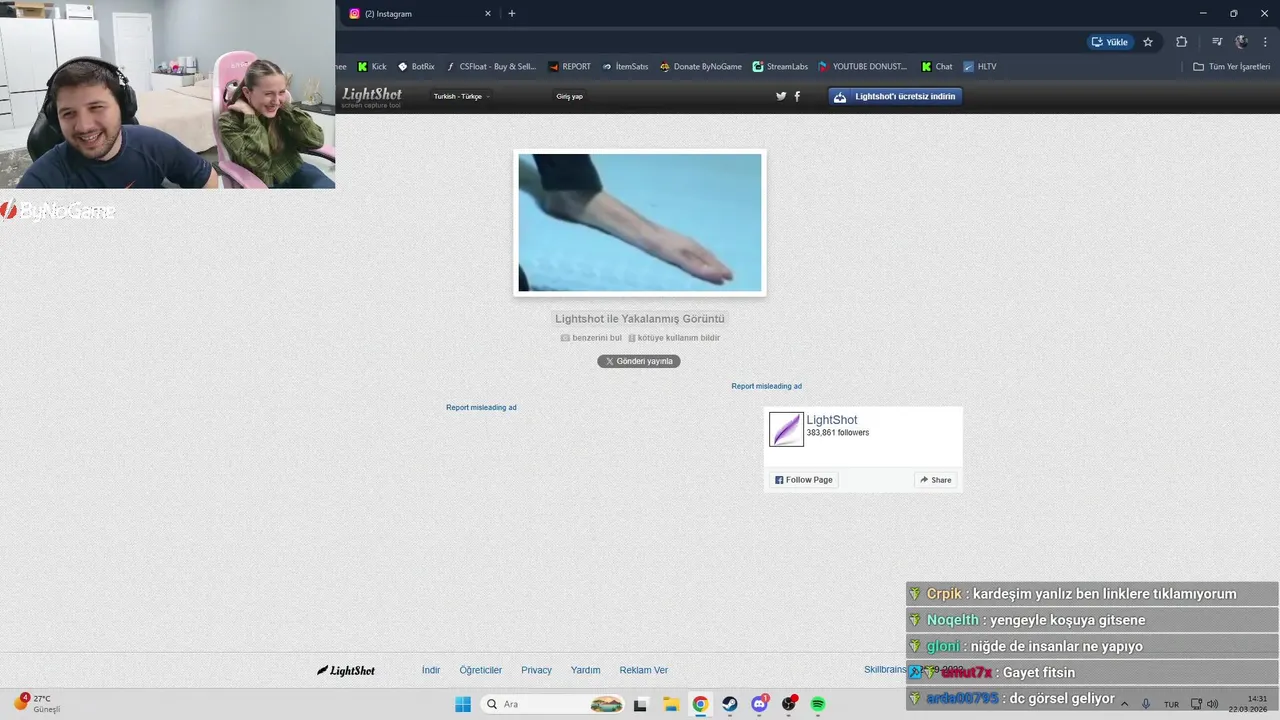Switch to Chrome on the taskbar
Screen dimensions: 1280x720
(700, 704)
